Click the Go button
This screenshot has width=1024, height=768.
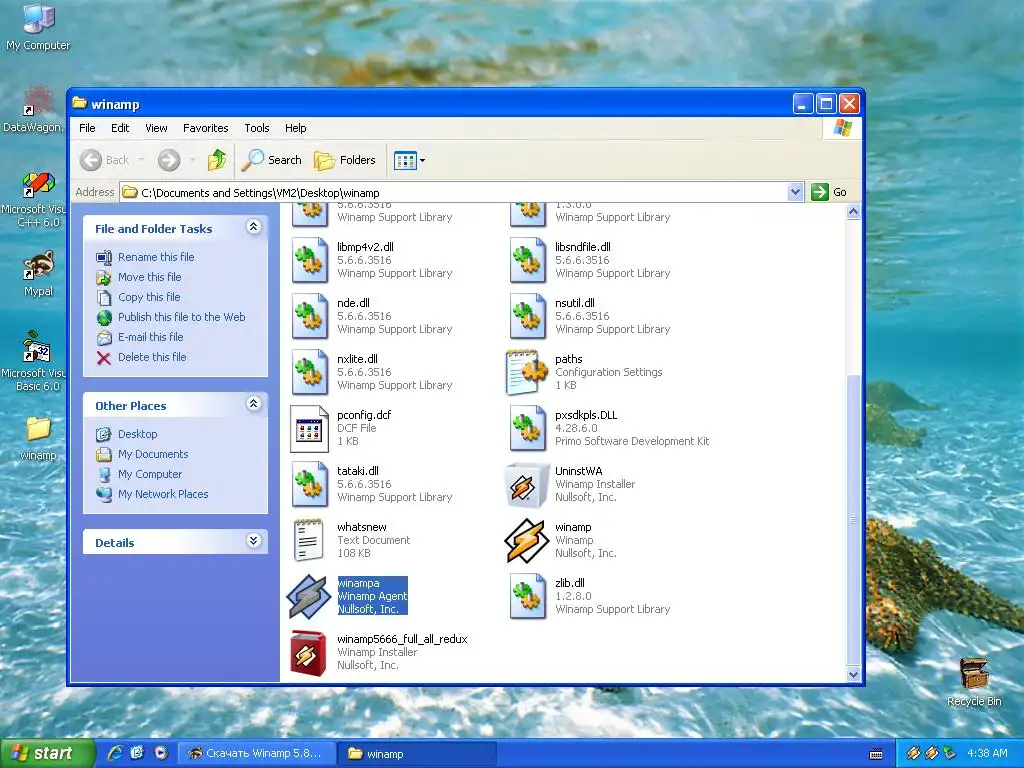[x=829, y=192]
